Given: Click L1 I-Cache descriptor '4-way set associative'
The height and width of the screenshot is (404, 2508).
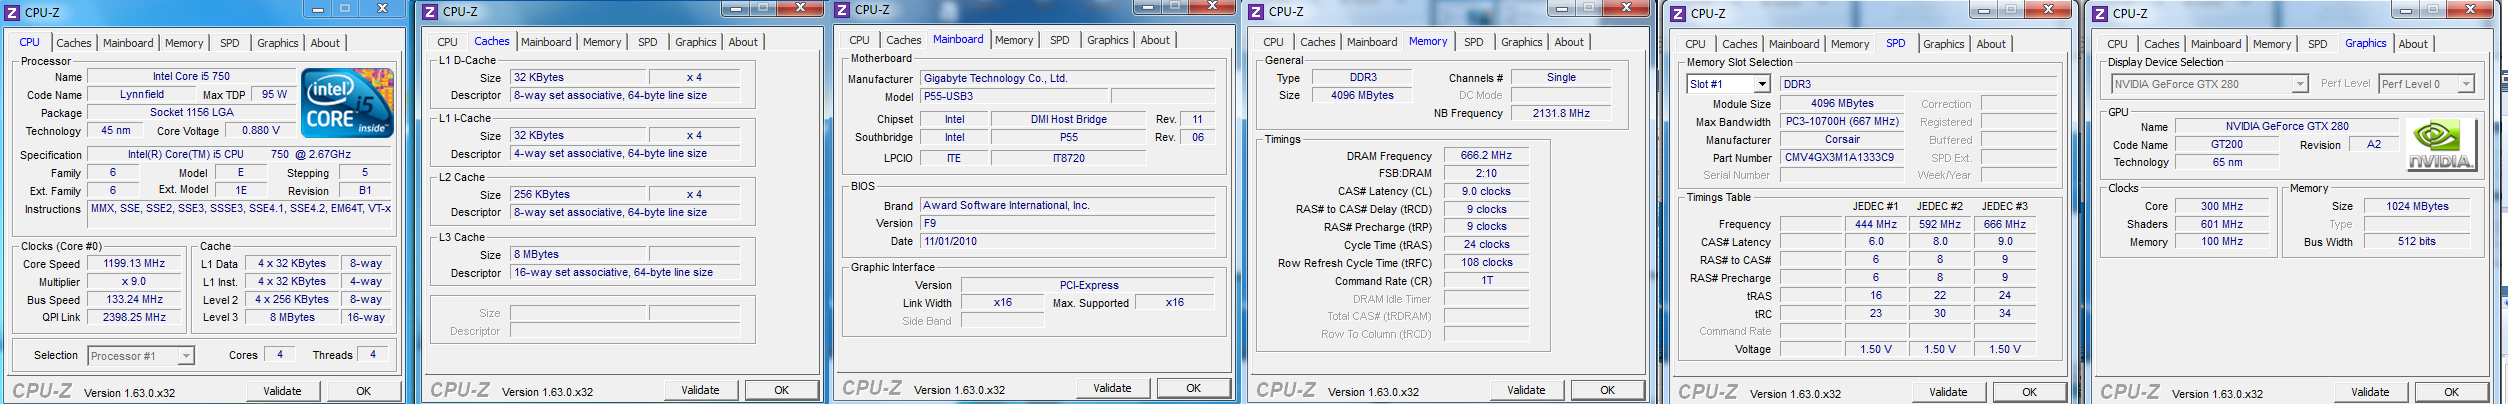Looking at the screenshot, I should coord(625,154).
